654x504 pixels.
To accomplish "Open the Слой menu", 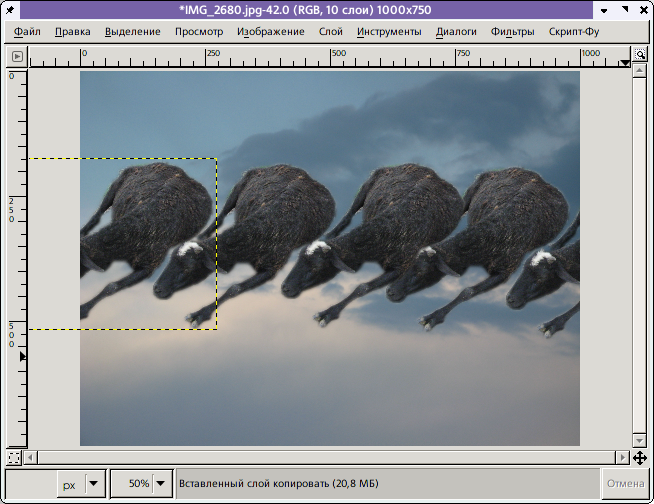I will pos(330,31).
